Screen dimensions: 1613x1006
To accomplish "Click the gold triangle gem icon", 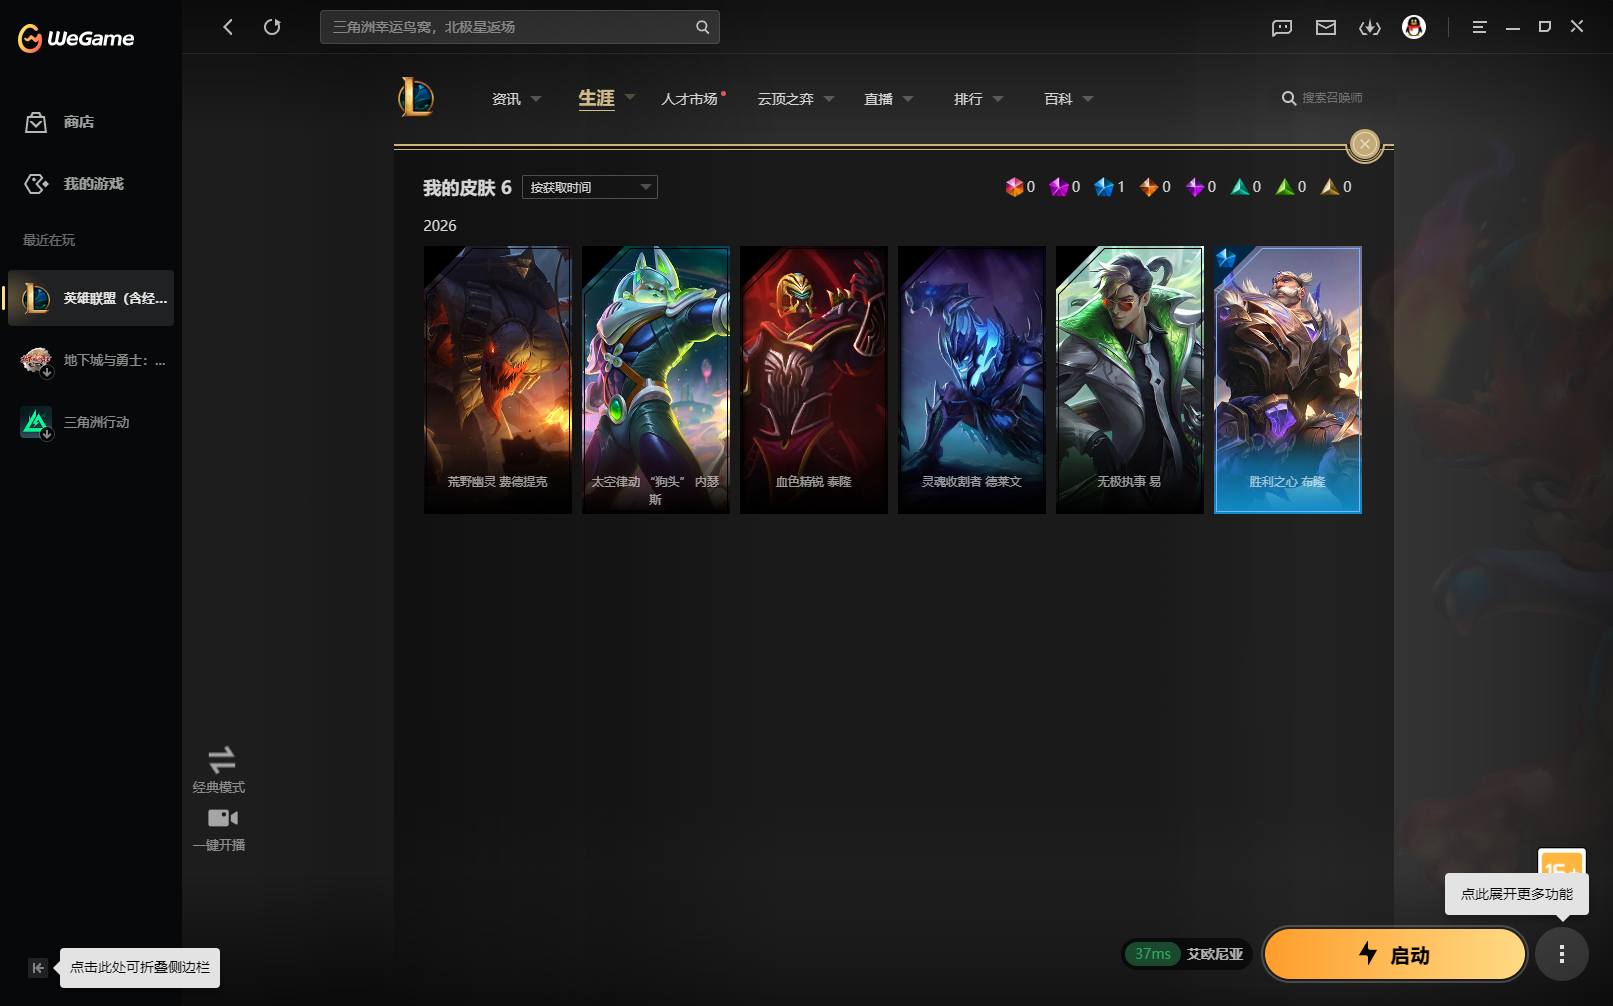I will click(1330, 187).
